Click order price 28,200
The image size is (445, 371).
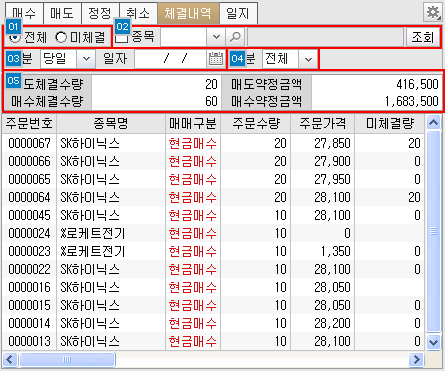(x=332, y=323)
